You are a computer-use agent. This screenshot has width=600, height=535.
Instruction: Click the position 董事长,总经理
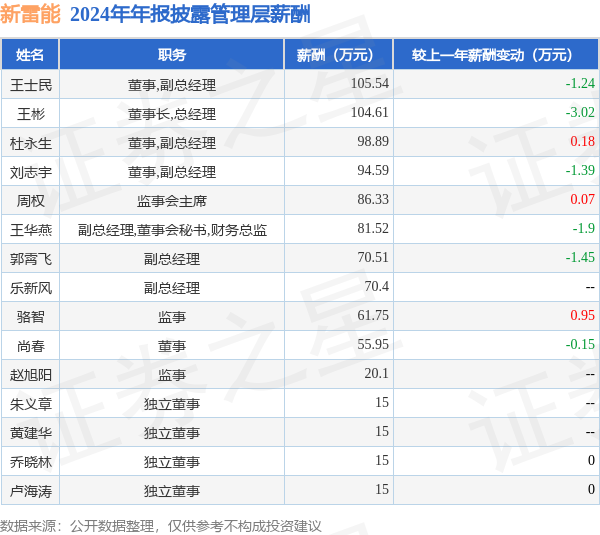172,114
